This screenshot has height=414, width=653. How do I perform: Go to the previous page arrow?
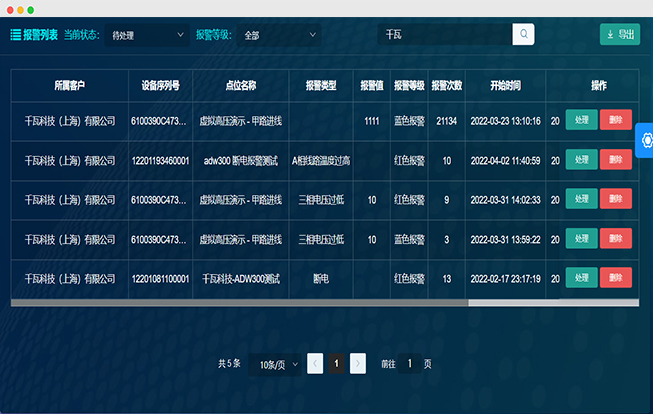coord(315,364)
